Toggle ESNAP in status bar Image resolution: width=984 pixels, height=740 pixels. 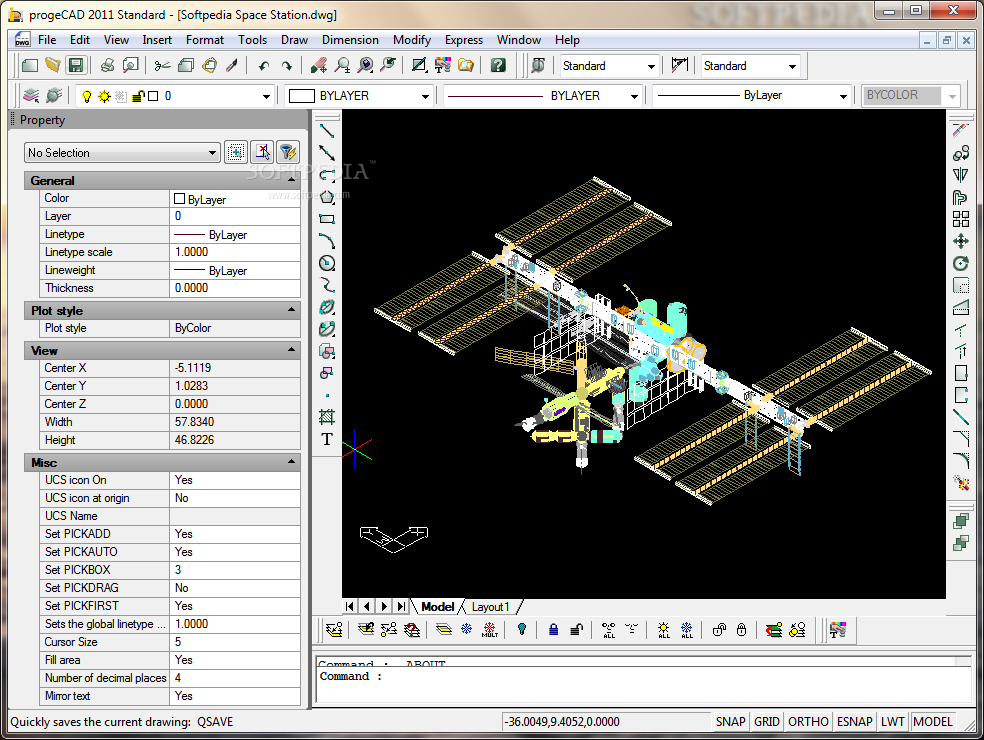(x=854, y=722)
